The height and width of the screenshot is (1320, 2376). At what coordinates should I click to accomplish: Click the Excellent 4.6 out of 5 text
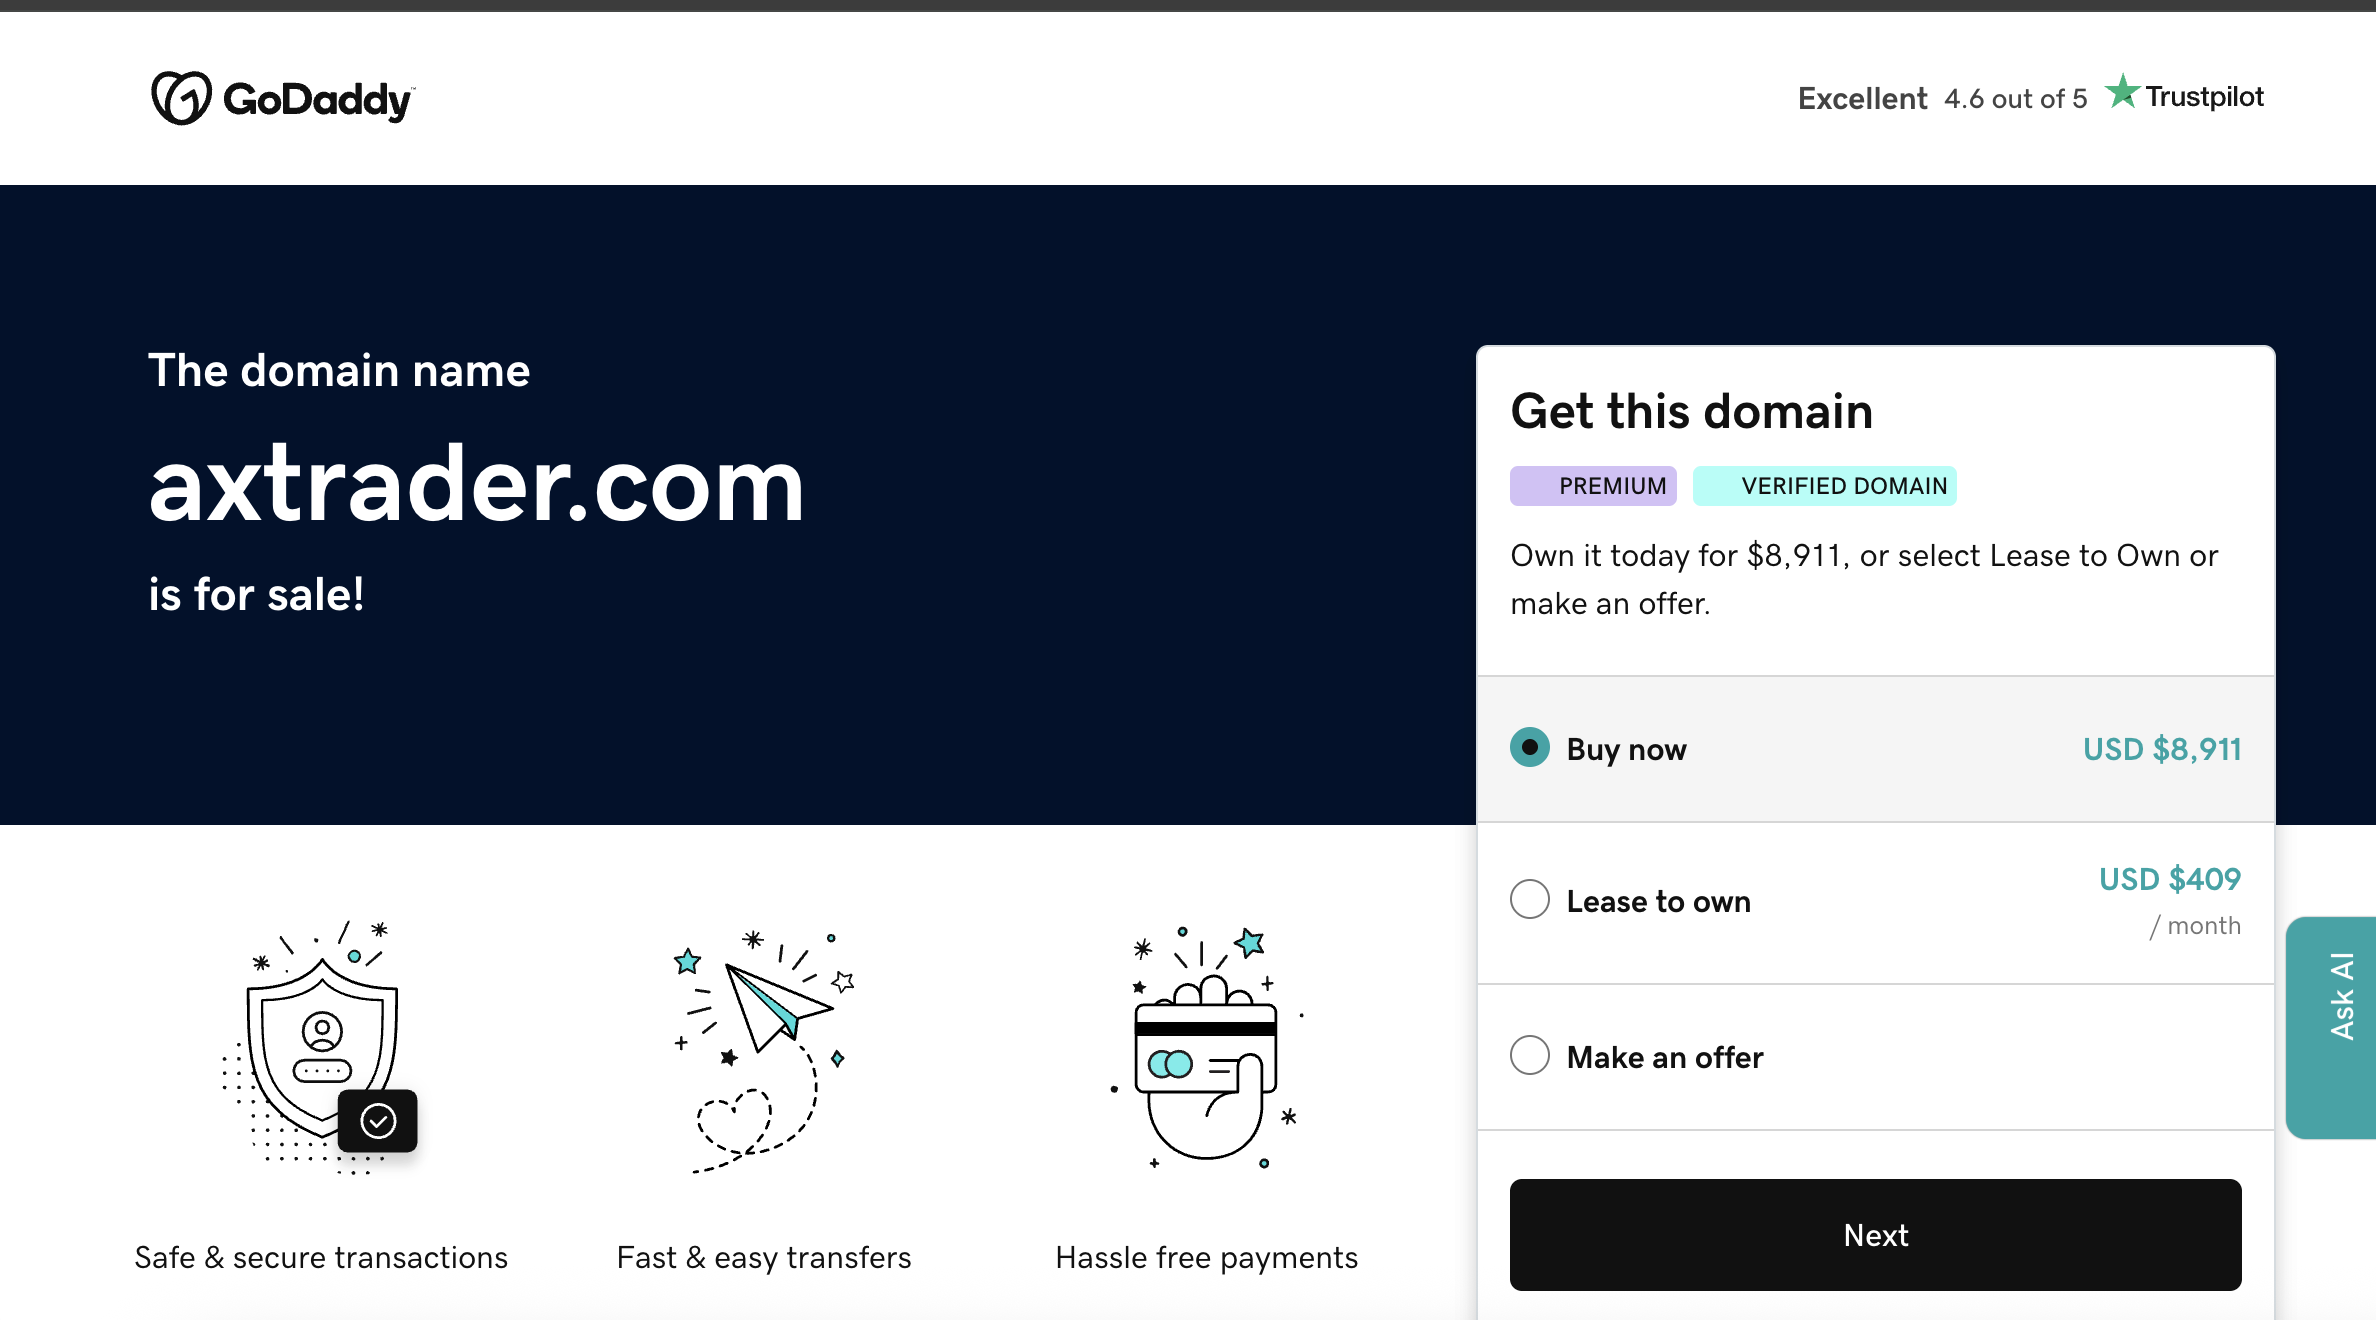tap(1943, 99)
